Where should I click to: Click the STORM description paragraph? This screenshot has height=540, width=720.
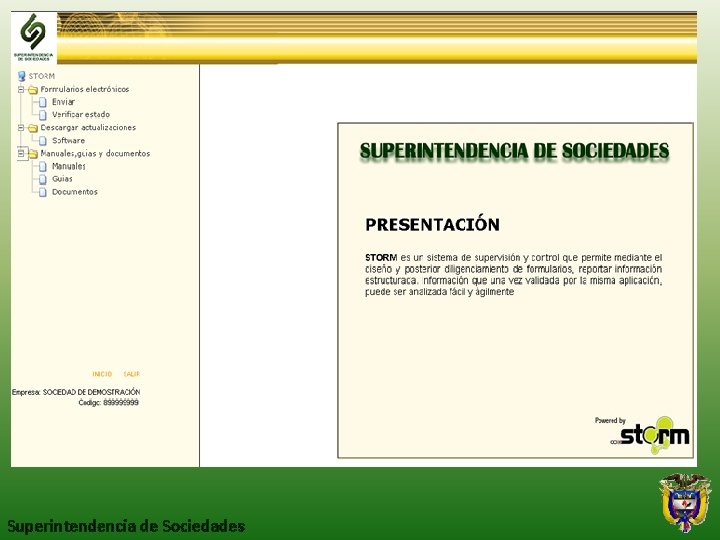(x=513, y=275)
